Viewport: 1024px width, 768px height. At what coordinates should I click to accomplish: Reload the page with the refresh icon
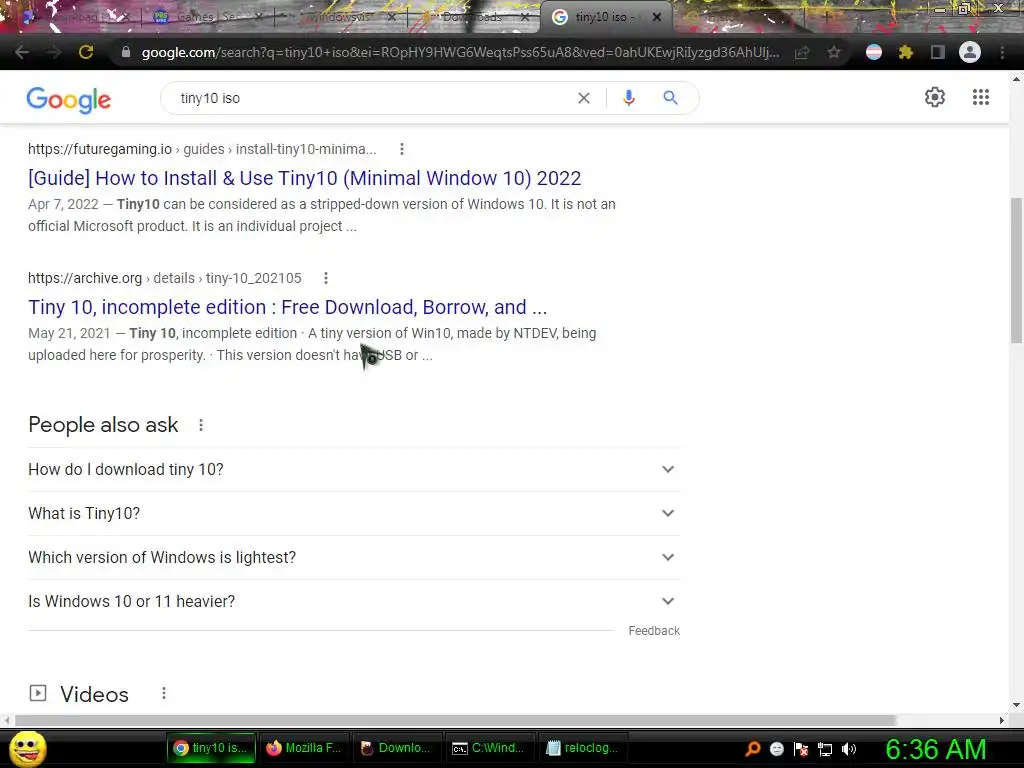click(x=86, y=52)
